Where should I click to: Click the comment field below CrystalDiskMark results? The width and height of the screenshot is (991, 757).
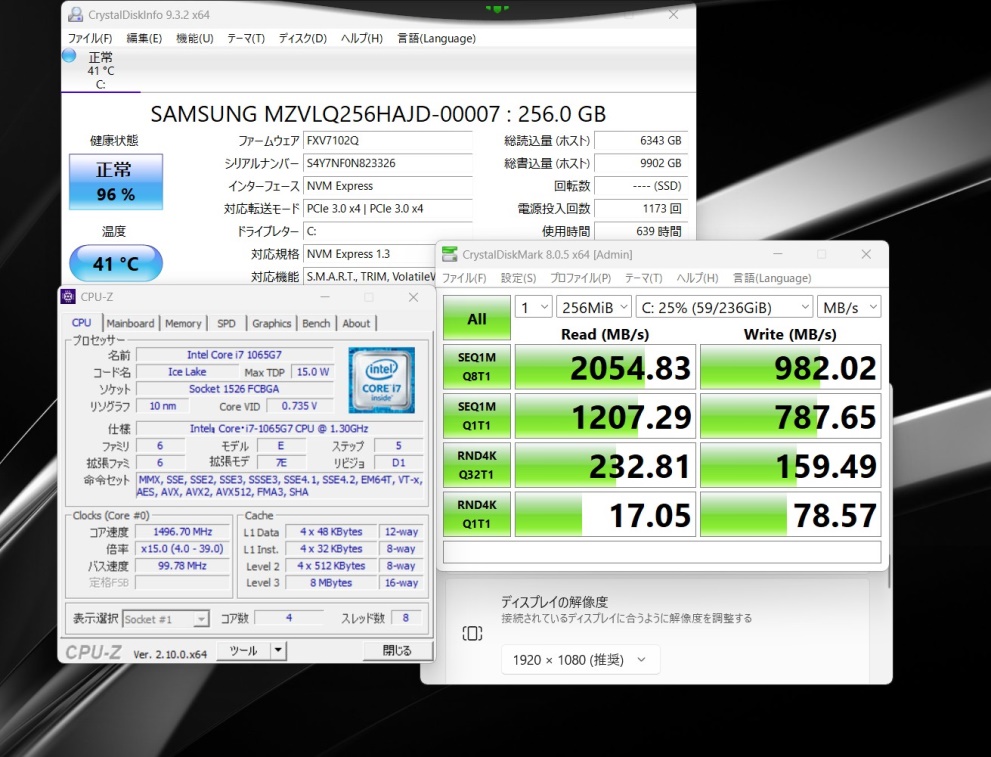[x=662, y=552]
